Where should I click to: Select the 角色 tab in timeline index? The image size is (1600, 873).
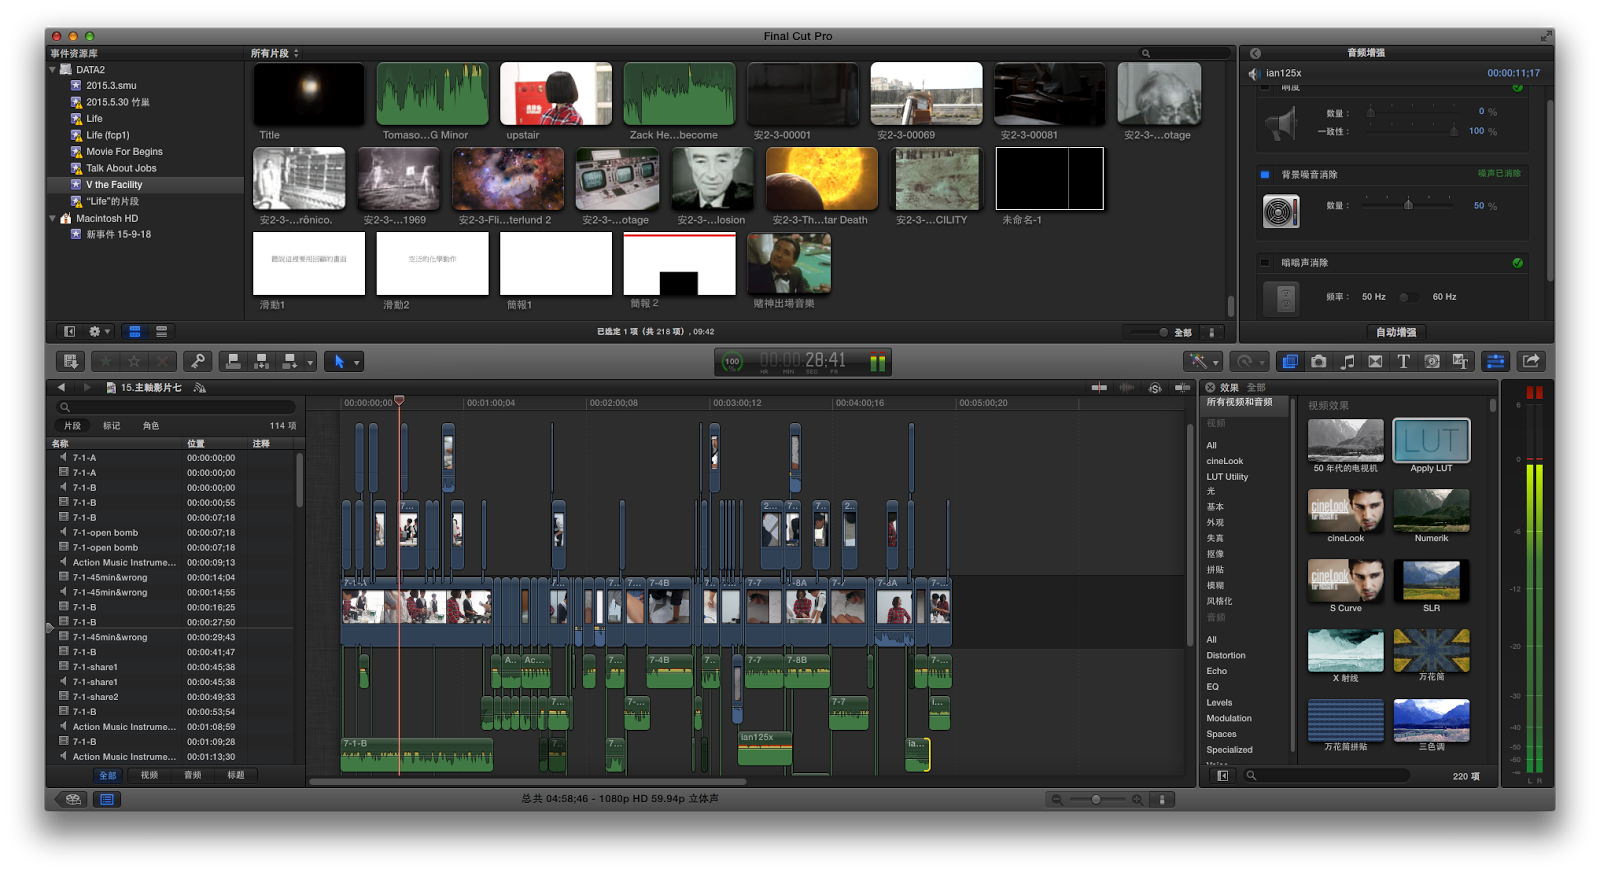[x=150, y=426]
